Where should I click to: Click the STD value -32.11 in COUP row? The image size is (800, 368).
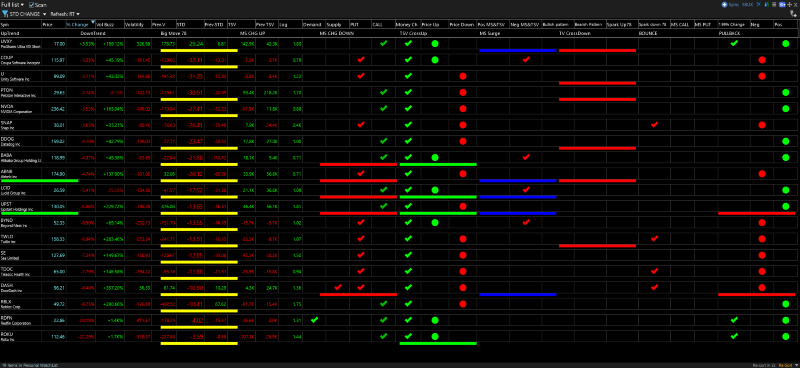pyautogui.click(x=195, y=60)
